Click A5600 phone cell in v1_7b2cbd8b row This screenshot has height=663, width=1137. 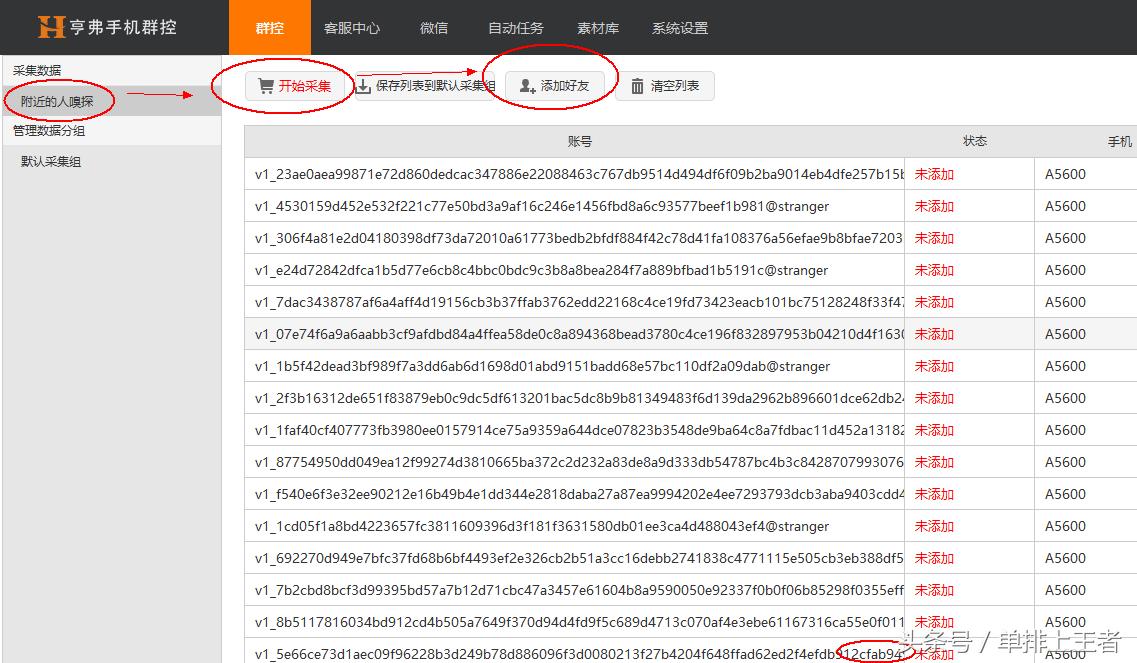(x=1065, y=590)
